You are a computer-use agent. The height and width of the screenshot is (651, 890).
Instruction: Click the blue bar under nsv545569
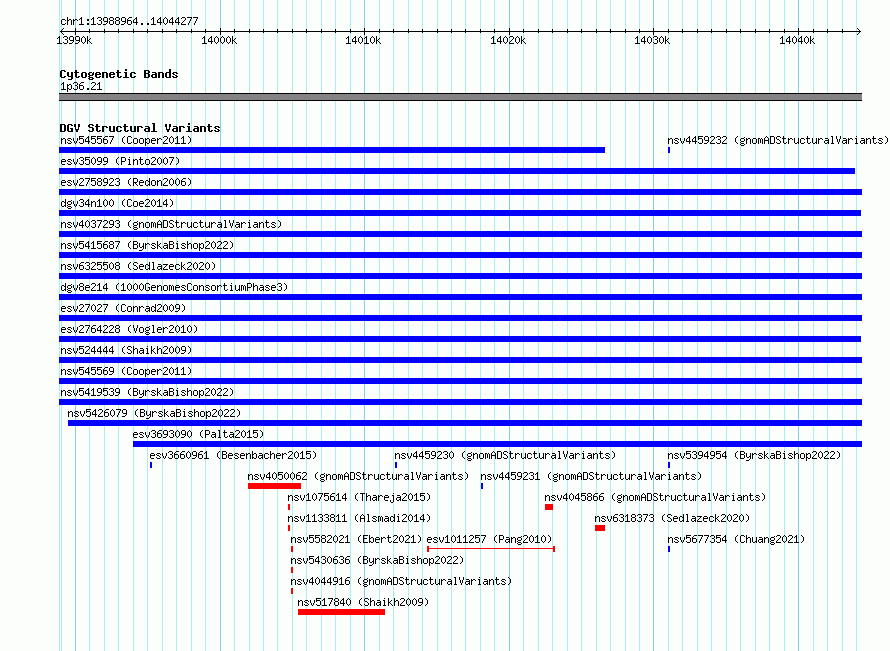[x=460, y=381]
